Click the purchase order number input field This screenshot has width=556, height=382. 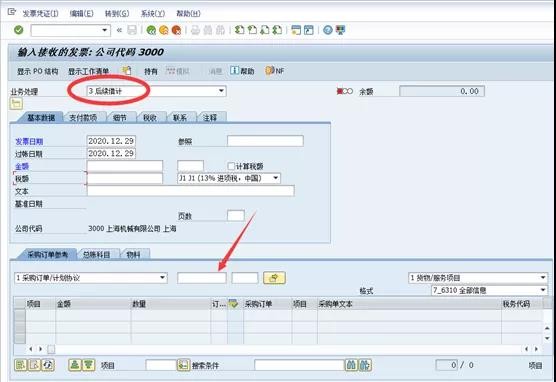[202, 278]
